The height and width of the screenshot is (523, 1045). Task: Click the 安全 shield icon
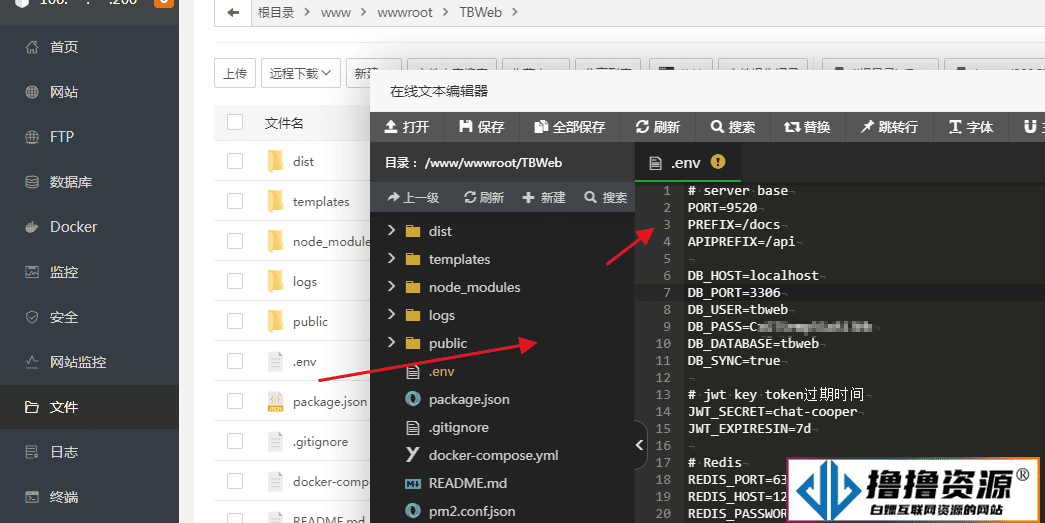[31, 317]
